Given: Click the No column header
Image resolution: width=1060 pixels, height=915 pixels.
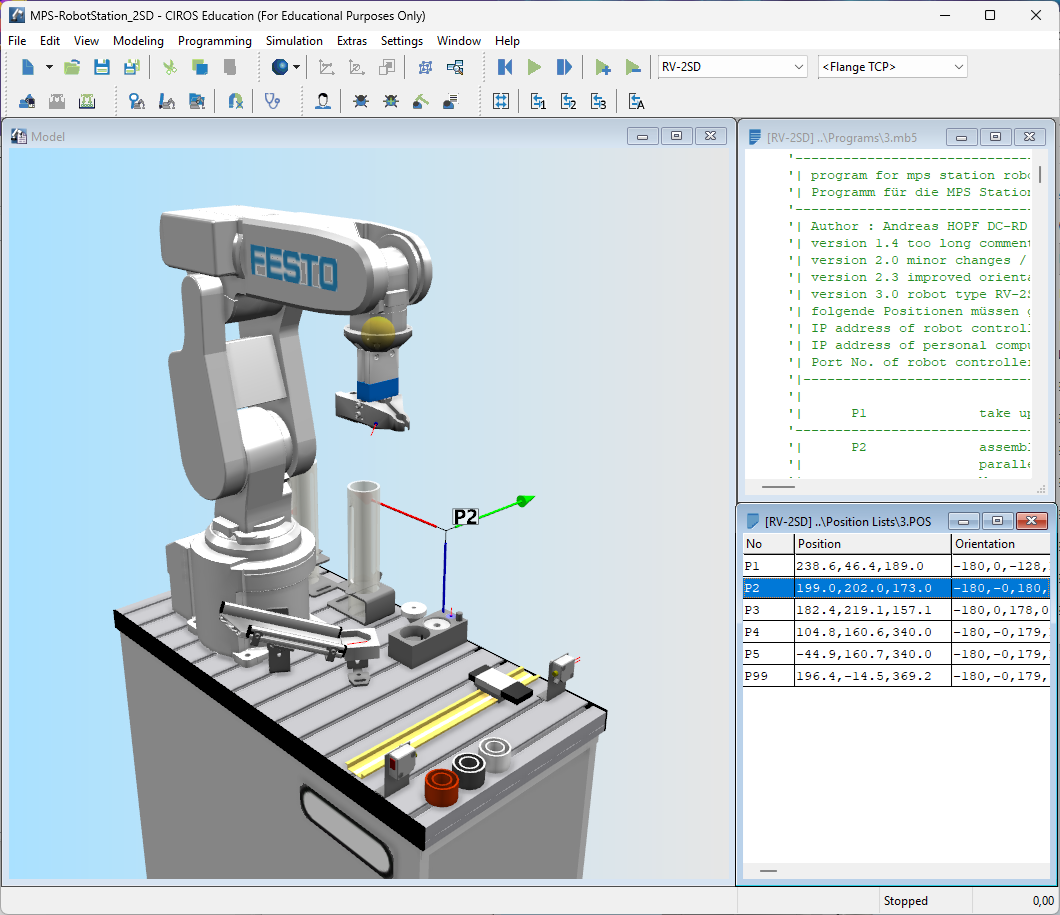Looking at the screenshot, I should click(x=769, y=544).
